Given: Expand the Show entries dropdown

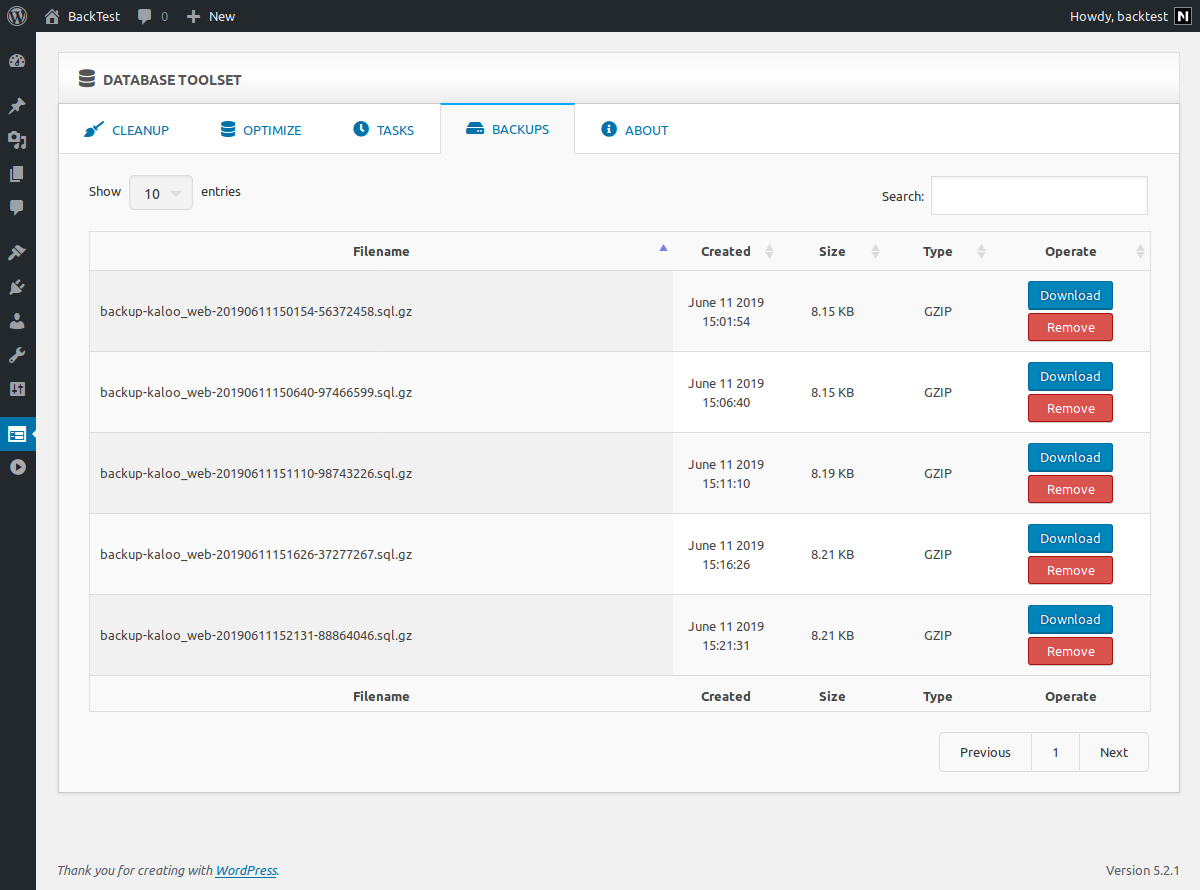Looking at the screenshot, I should tap(161, 193).
